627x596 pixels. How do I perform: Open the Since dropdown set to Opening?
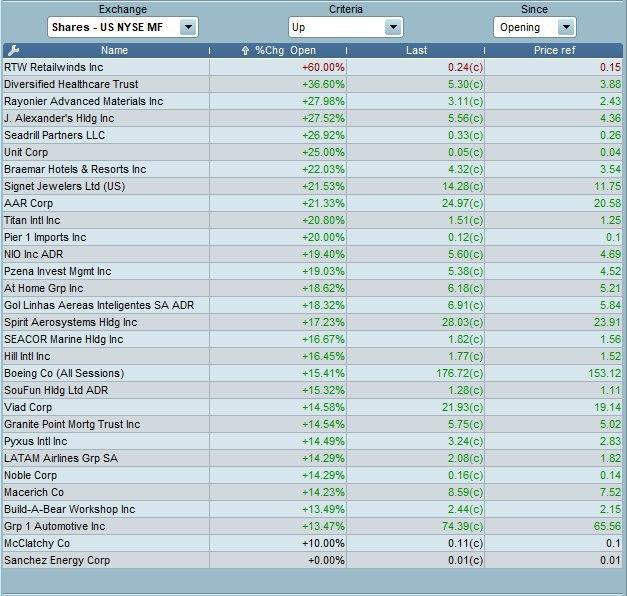pos(535,27)
